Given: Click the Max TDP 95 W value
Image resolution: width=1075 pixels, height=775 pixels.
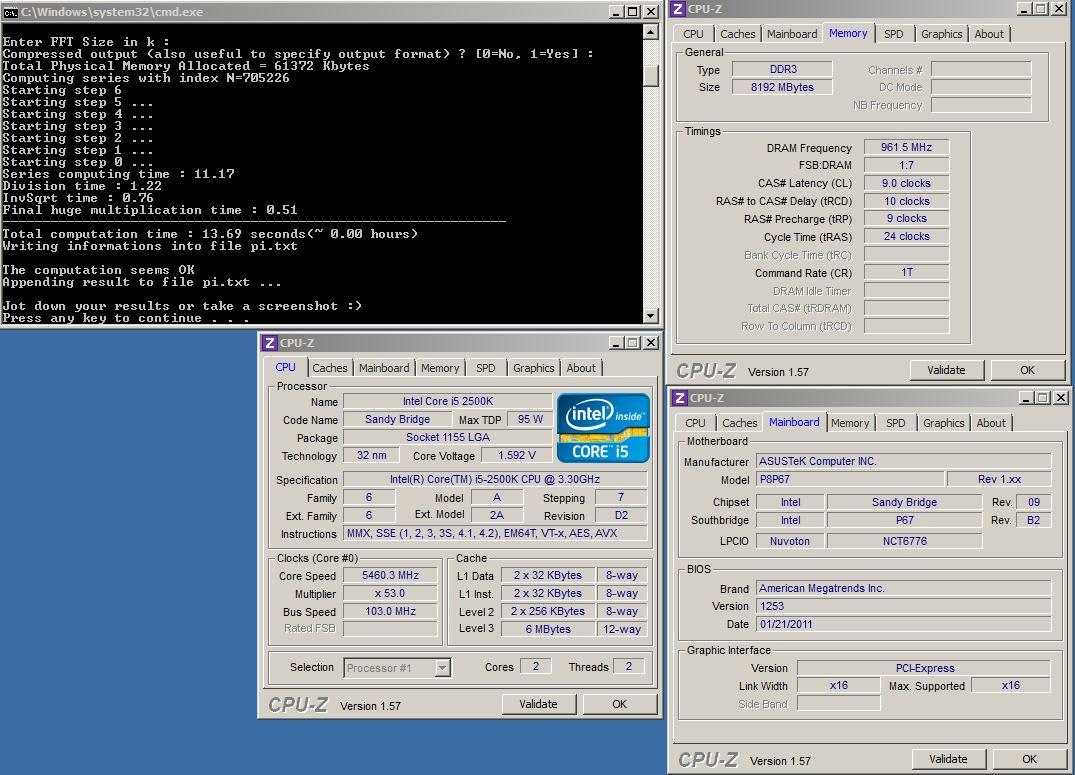Looking at the screenshot, I should (530, 419).
